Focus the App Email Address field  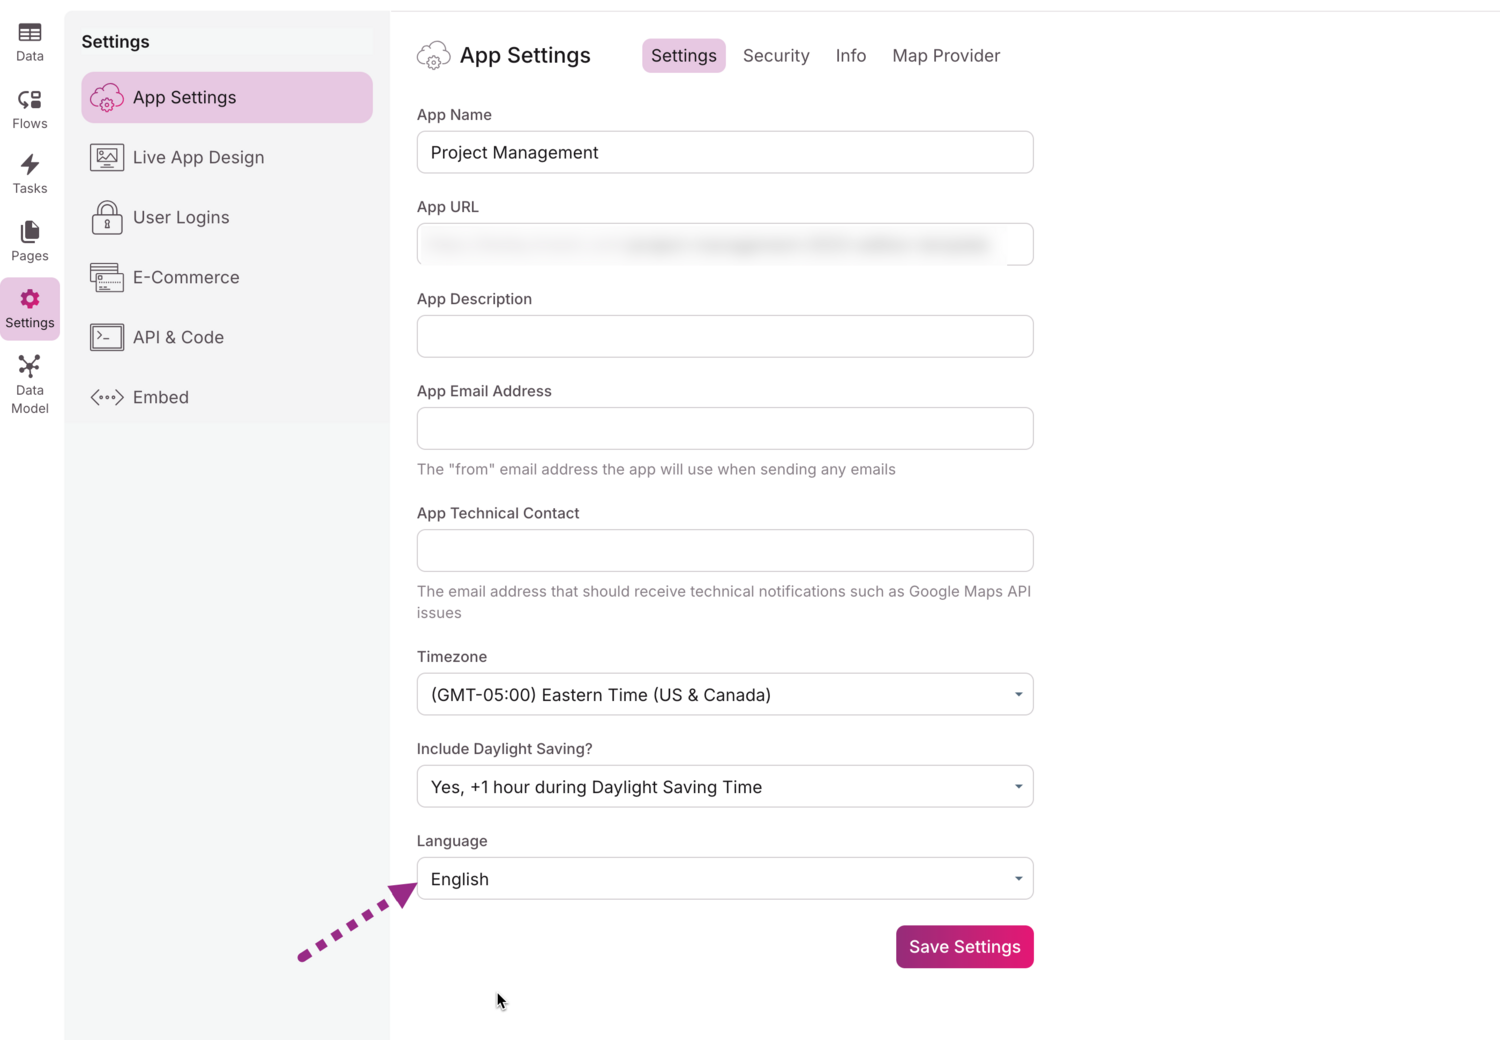724,428
